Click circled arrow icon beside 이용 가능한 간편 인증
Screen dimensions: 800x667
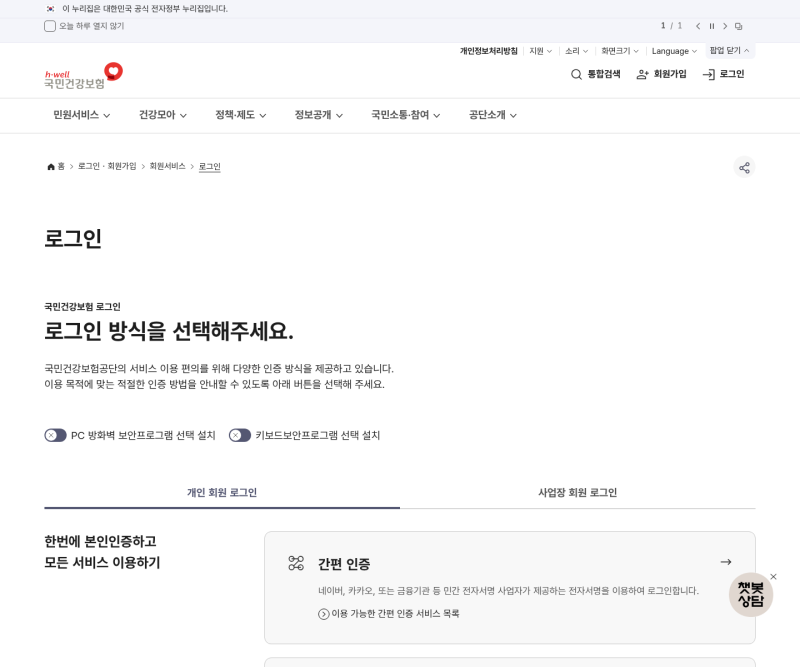click(323, 614)
